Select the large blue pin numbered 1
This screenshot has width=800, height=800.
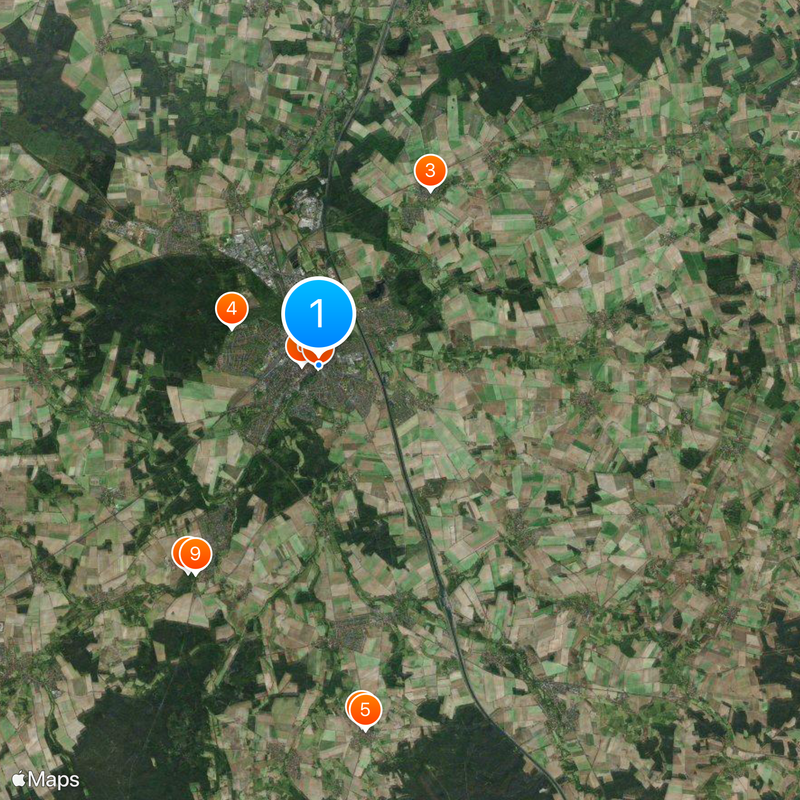point(318,313)
